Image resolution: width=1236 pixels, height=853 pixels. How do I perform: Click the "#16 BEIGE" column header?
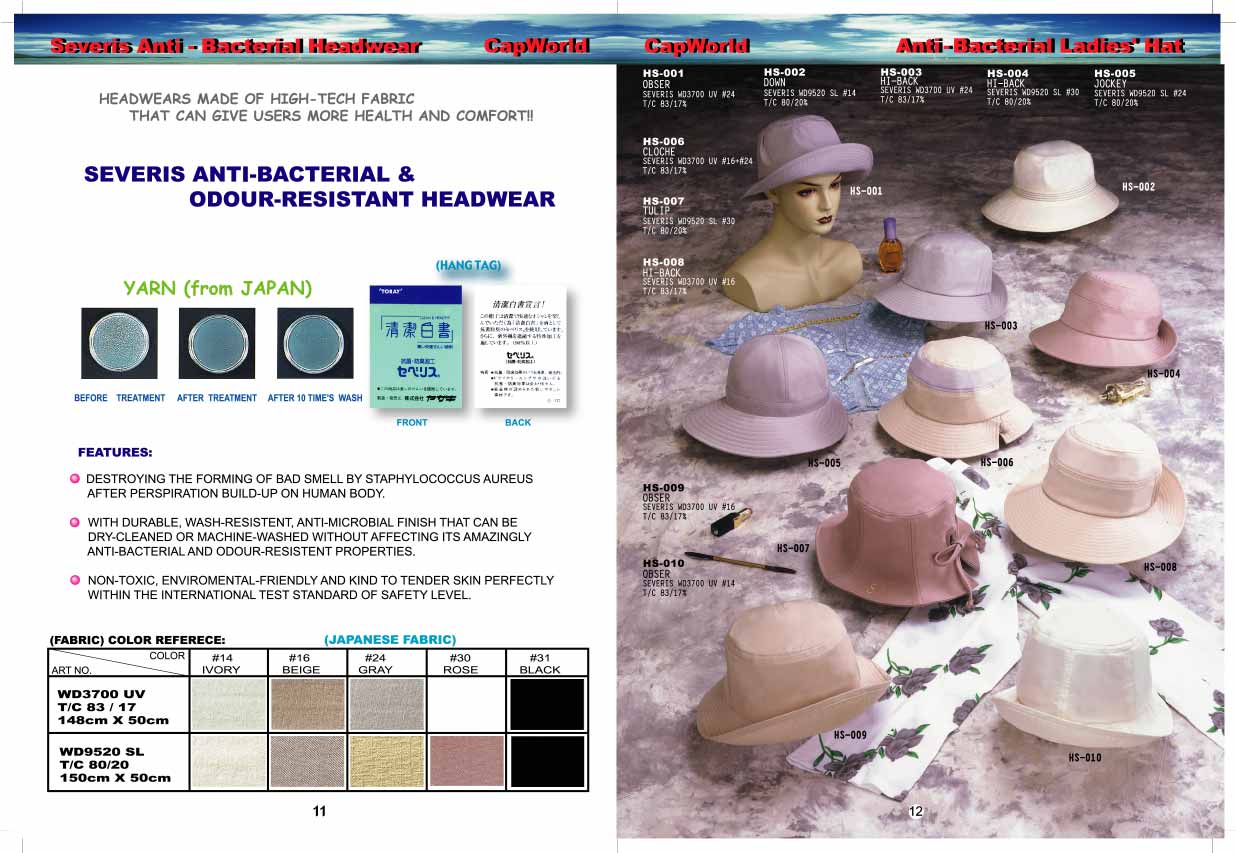click(300, 664)
